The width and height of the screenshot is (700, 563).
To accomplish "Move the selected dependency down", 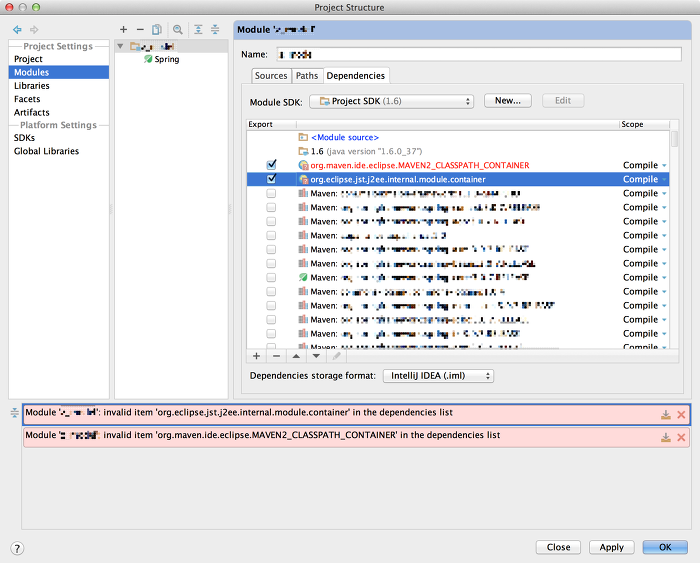I will tap(316, 356).
